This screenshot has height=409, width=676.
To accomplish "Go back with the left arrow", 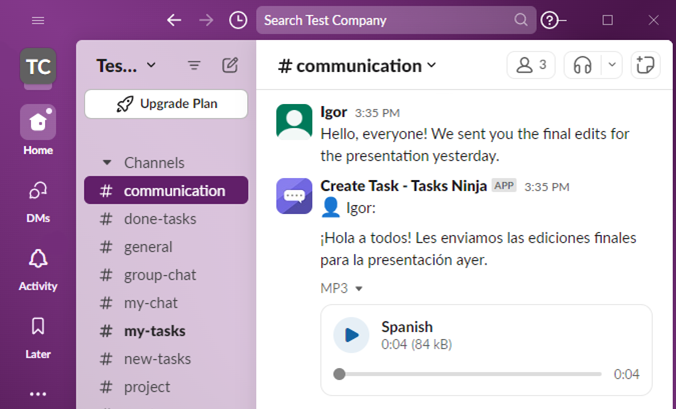I will click(x=174, y=20).
